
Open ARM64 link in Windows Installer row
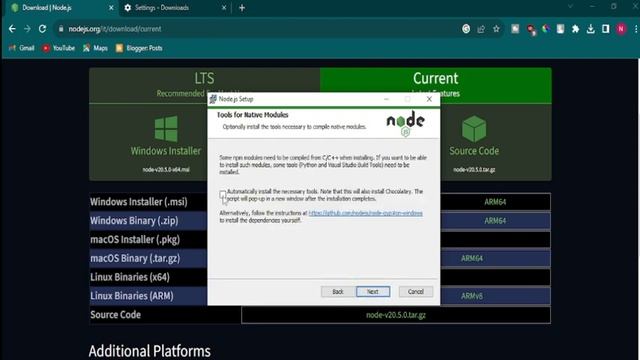pos(495,202)
